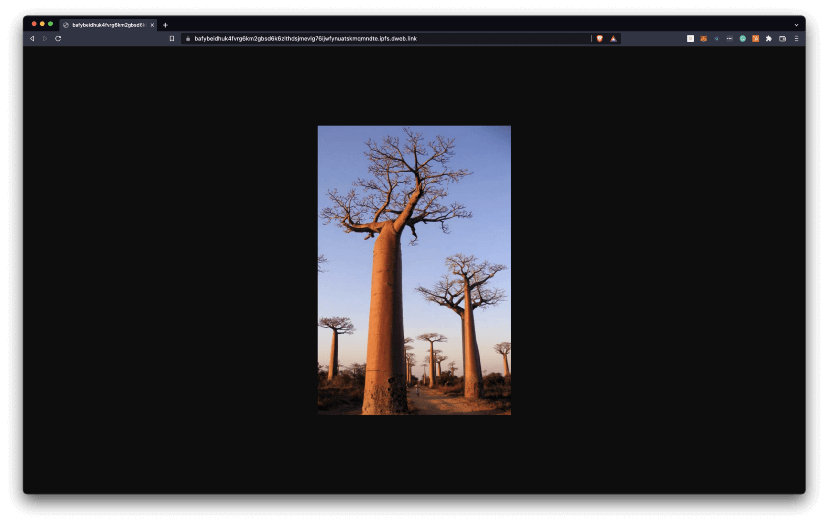View site information via lock icon

click(x=187, y=38)
